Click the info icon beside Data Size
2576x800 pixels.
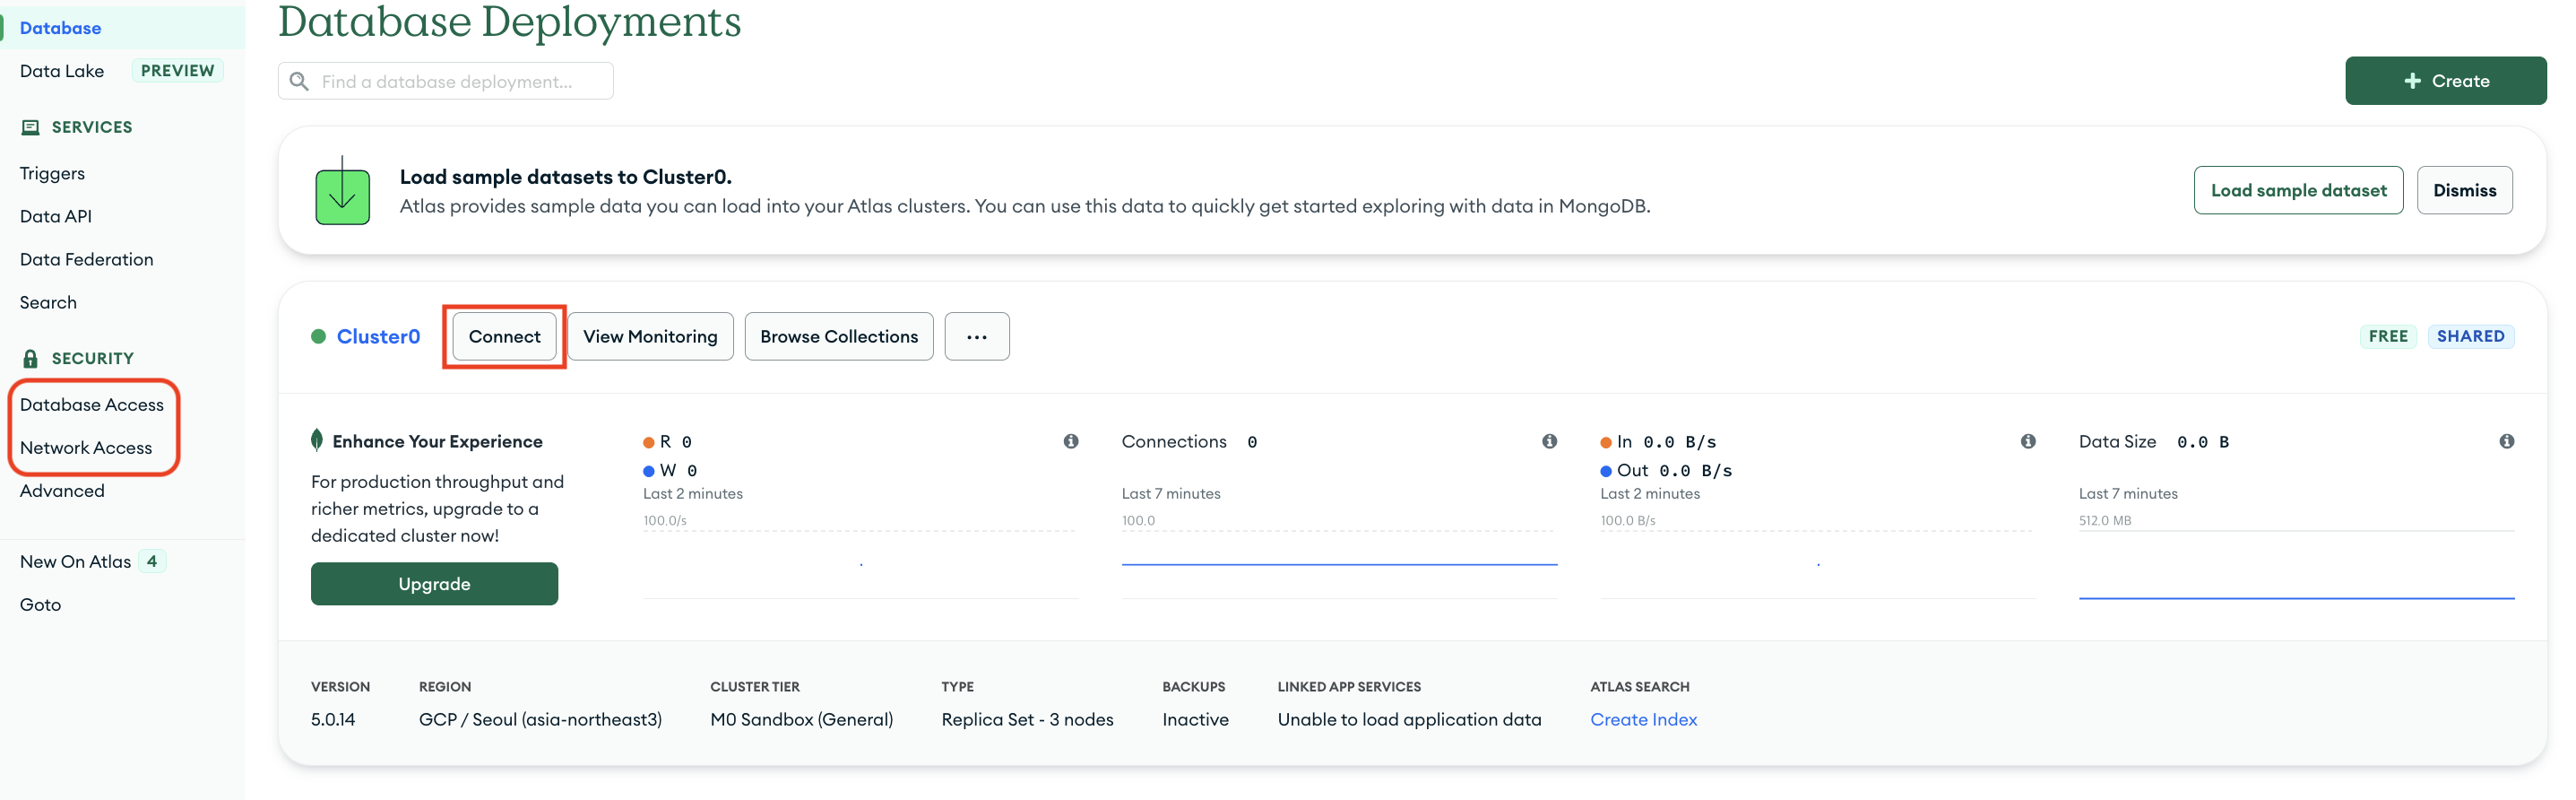2506,441
